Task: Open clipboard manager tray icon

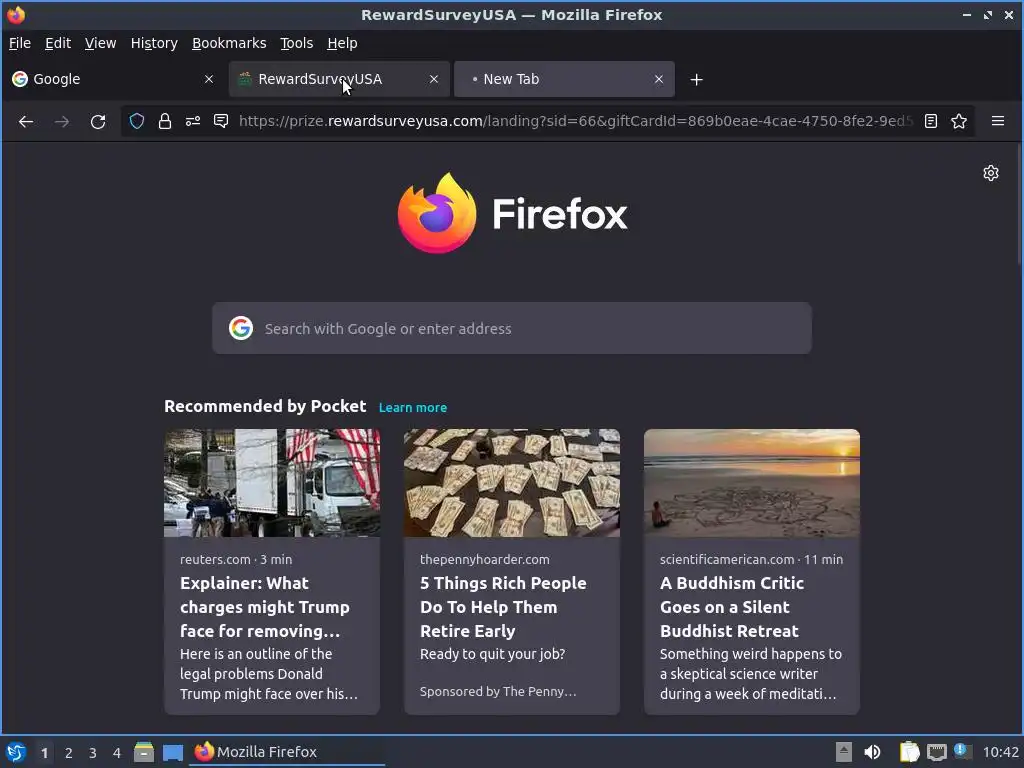Action: (909, 752)
